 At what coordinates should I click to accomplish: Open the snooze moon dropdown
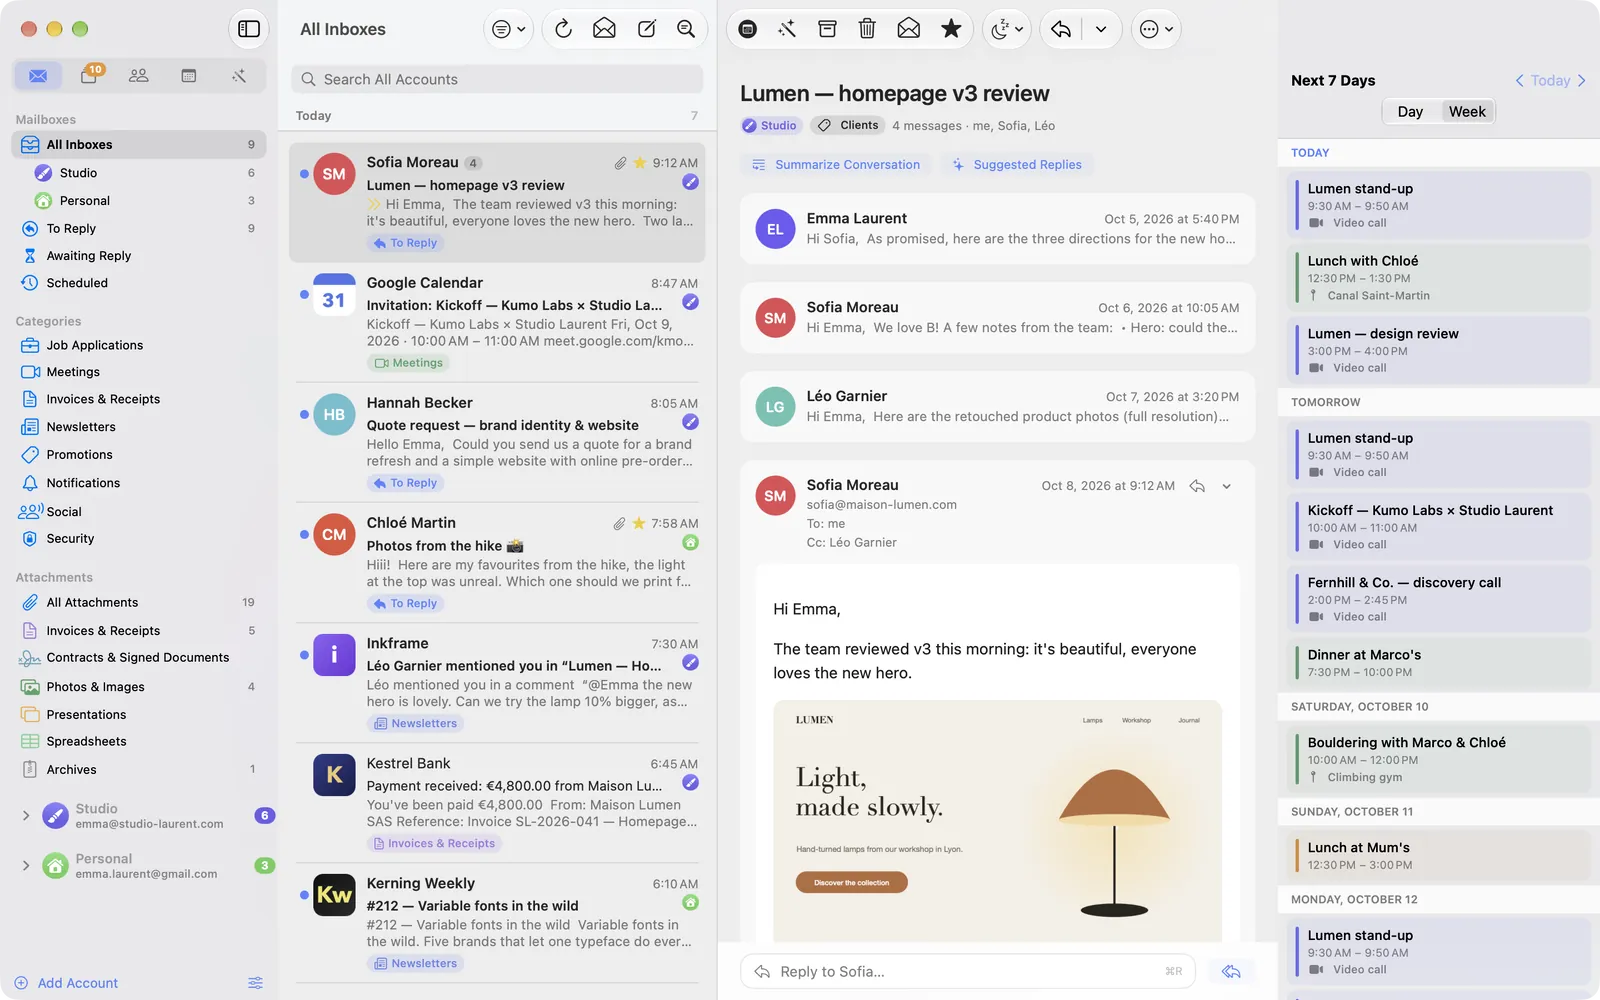point(1006,29)
